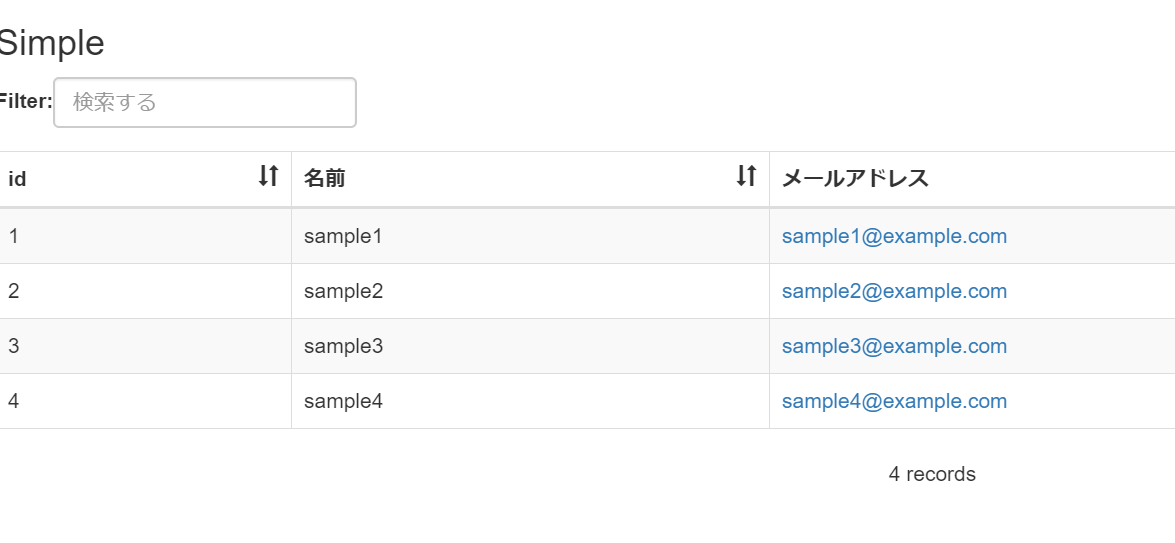Click the 4 records count text

[932, 474]
